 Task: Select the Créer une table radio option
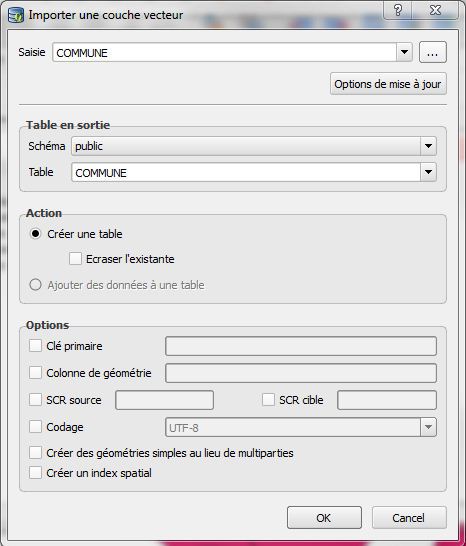(x=36, y=234)
